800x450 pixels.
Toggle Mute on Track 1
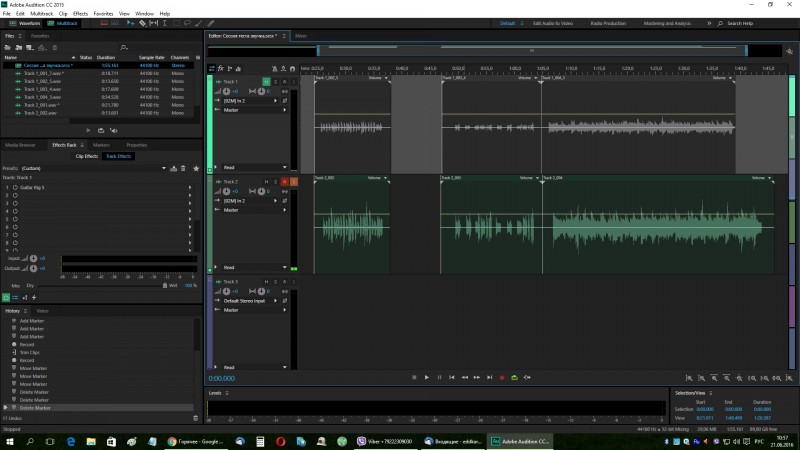click(266, 82)
